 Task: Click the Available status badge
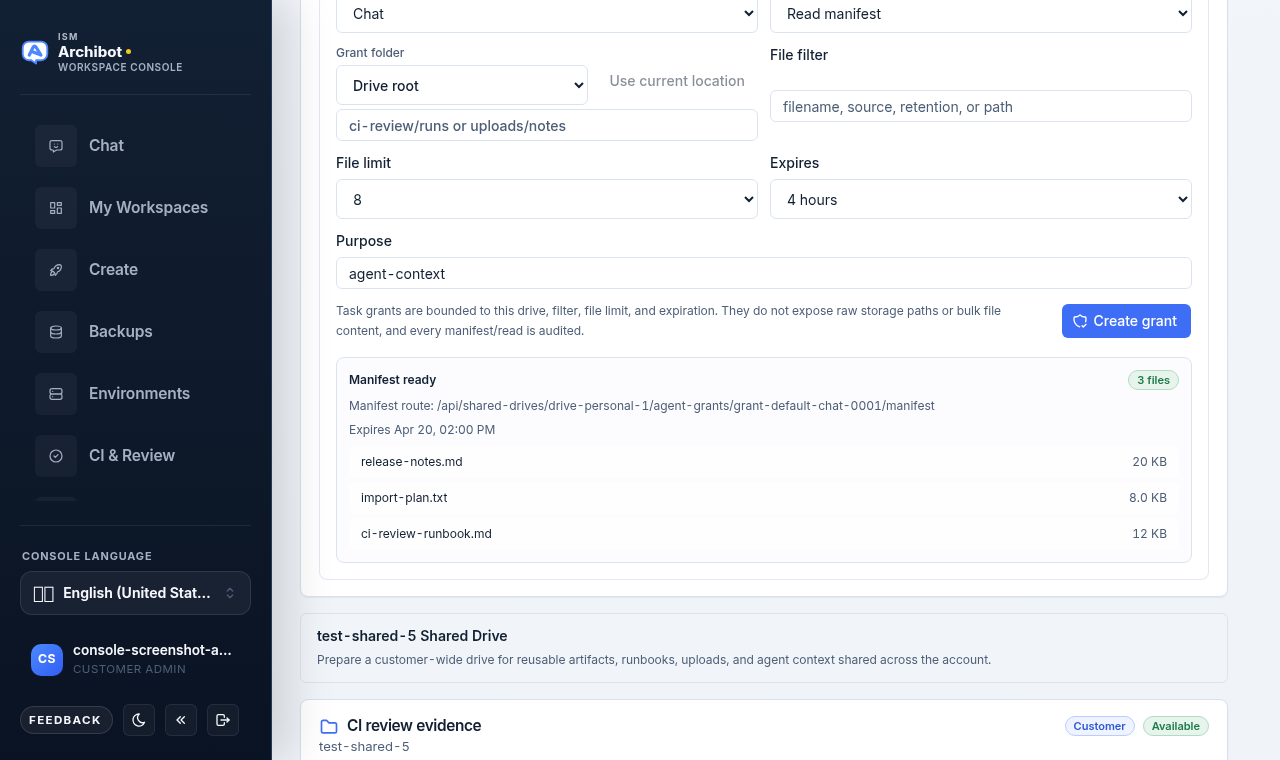tap(1176, 726)
